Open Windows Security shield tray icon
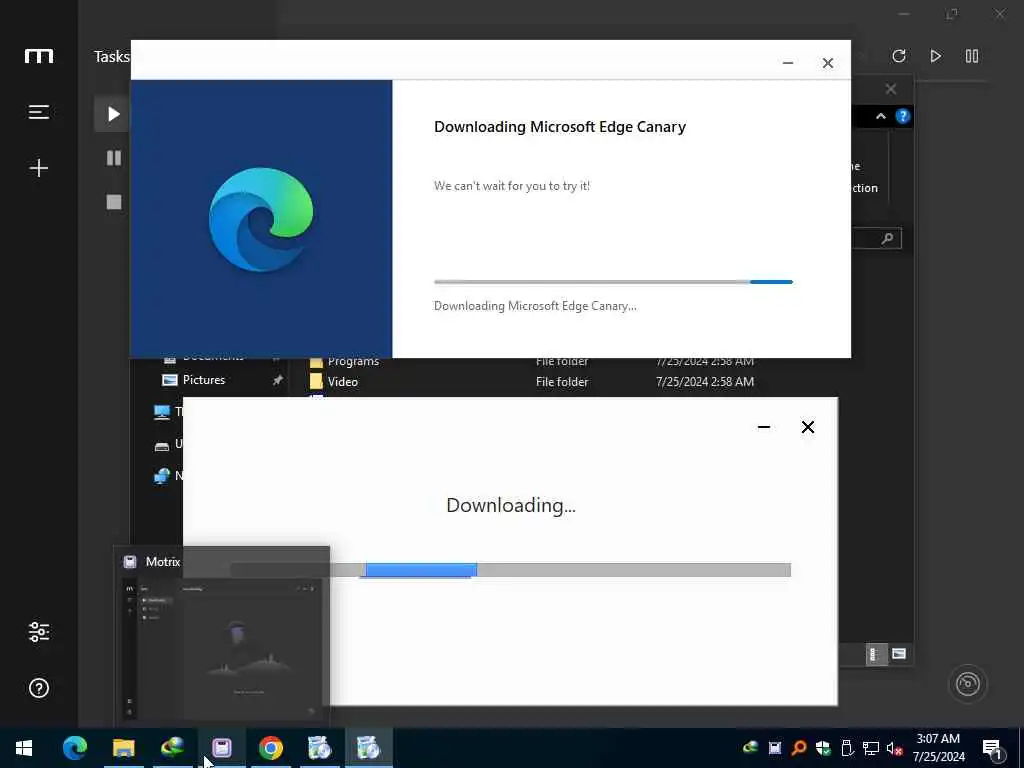Screen dimensions: 1024x768 [823, 748]
